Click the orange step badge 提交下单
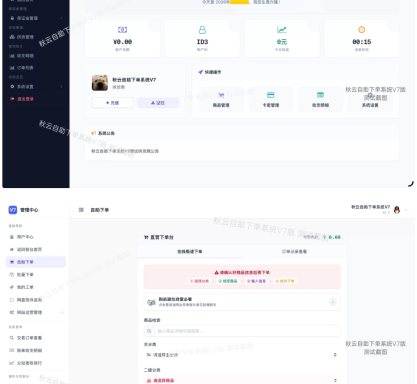This screenshot has height=384, width=417. coord(285,281)
